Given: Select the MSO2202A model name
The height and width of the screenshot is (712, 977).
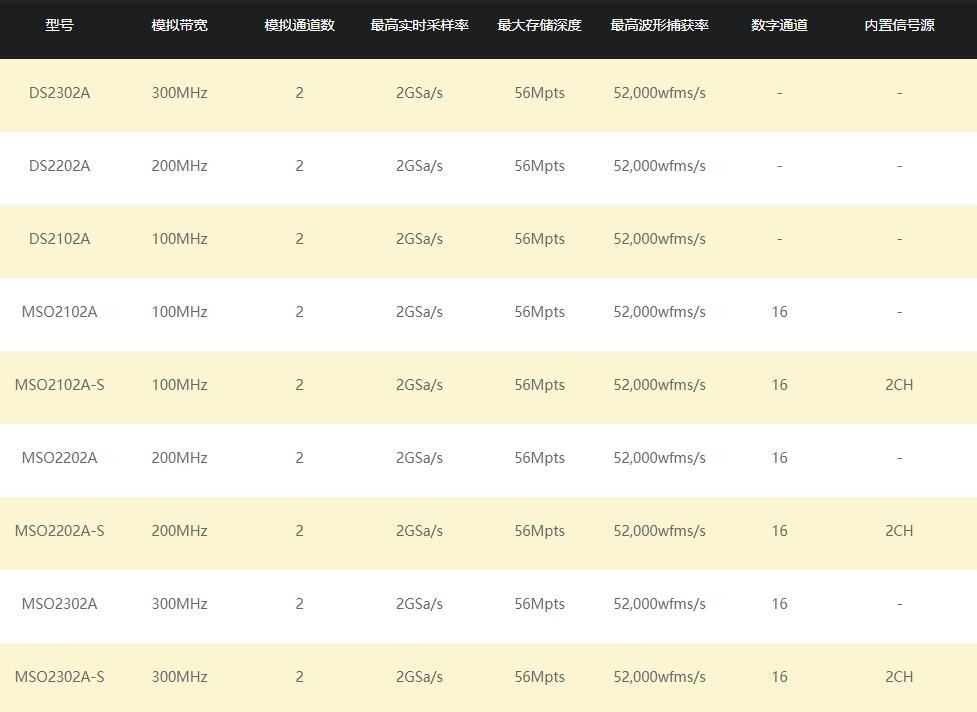Looking at the screenshot, I should (59, 458).
